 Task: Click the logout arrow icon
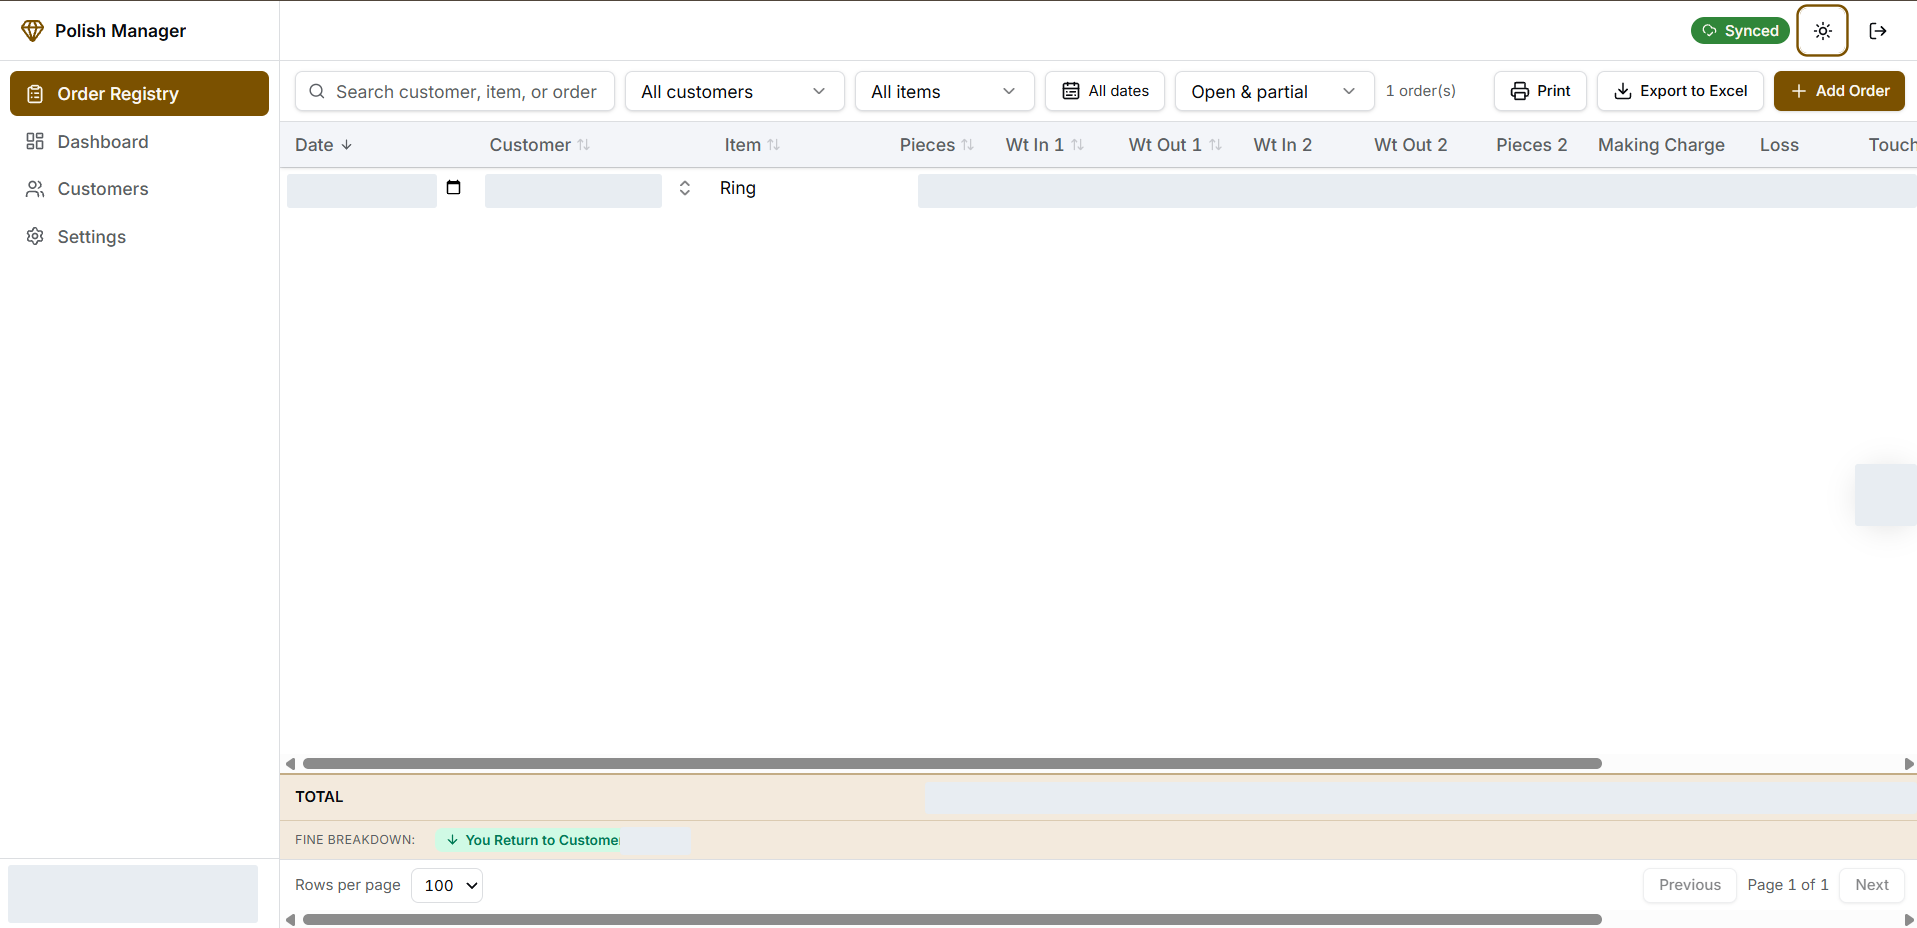click(x=1877, y=31)
